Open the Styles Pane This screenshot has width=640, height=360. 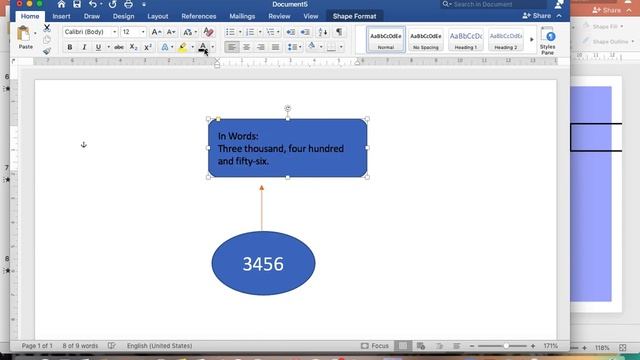[x=547, y=41]
